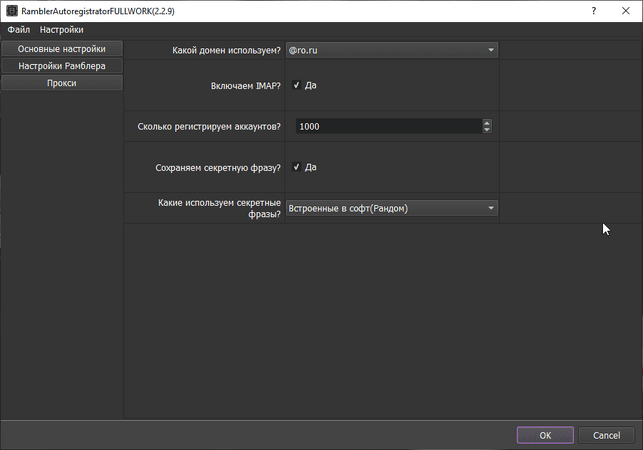Close the window with the X button
643x450 pixels.
point(624,10)
